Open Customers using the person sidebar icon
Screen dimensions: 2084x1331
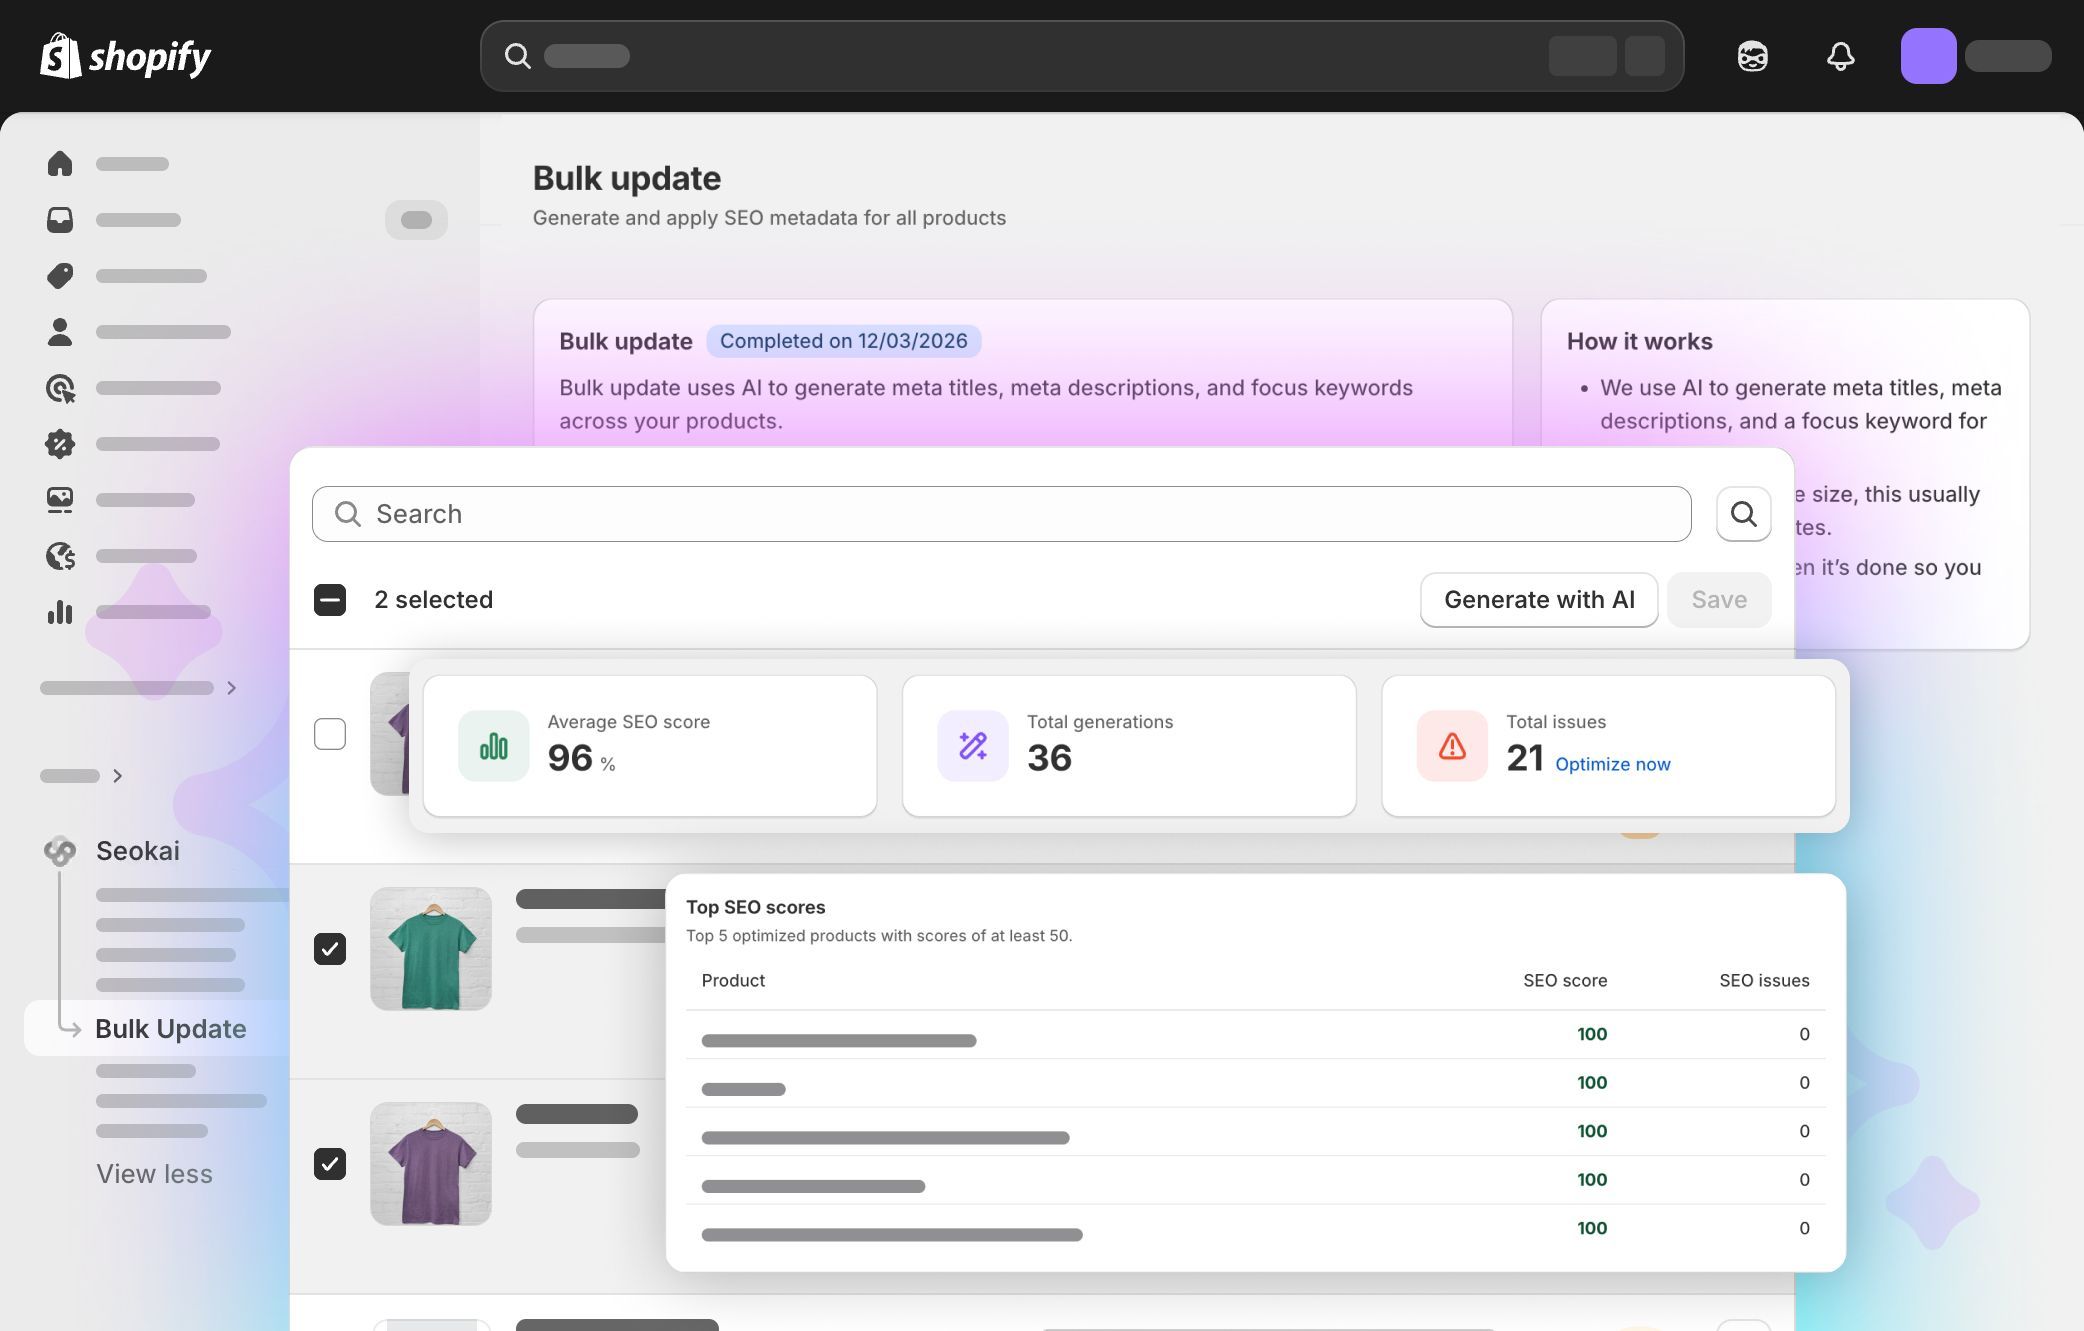(60, 331)
